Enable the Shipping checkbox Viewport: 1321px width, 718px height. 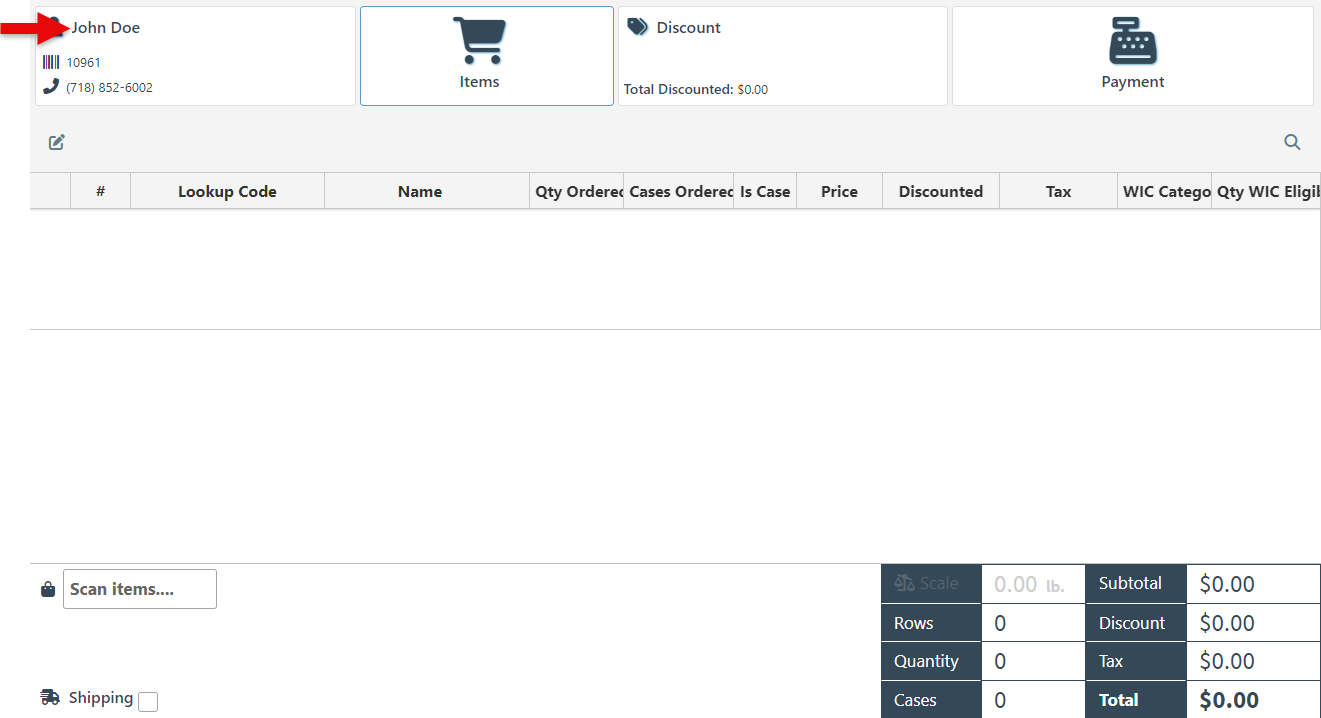pyautogui.click(x=148, y=702)
